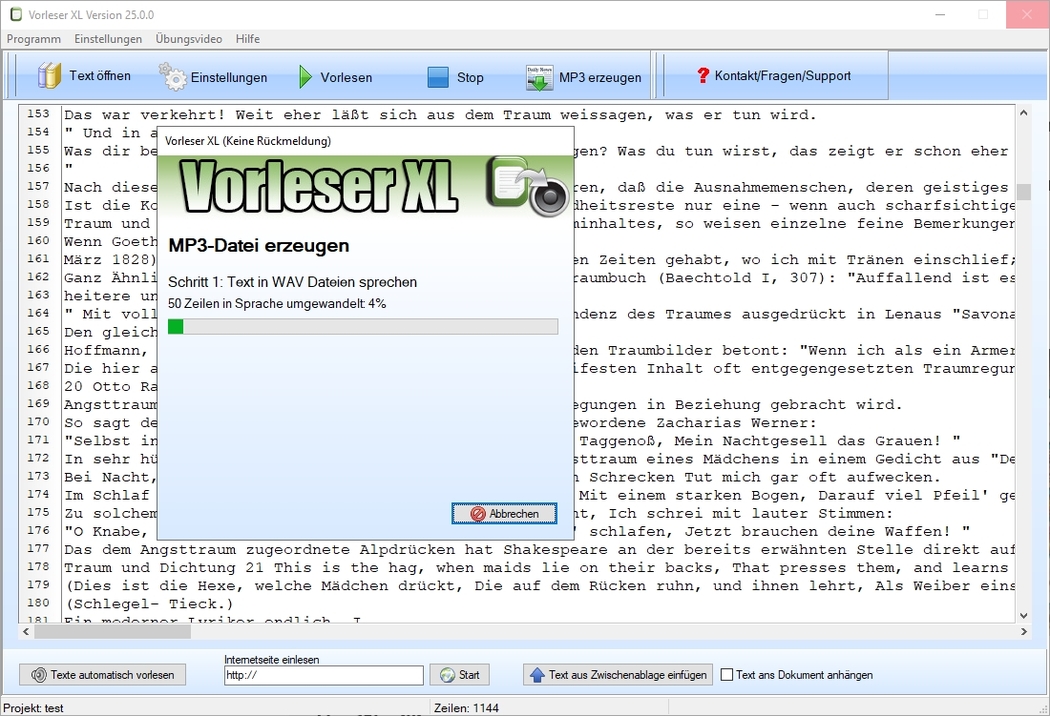Open Kontakt/Fragen/Support via the question mark icon

[702, 74]
